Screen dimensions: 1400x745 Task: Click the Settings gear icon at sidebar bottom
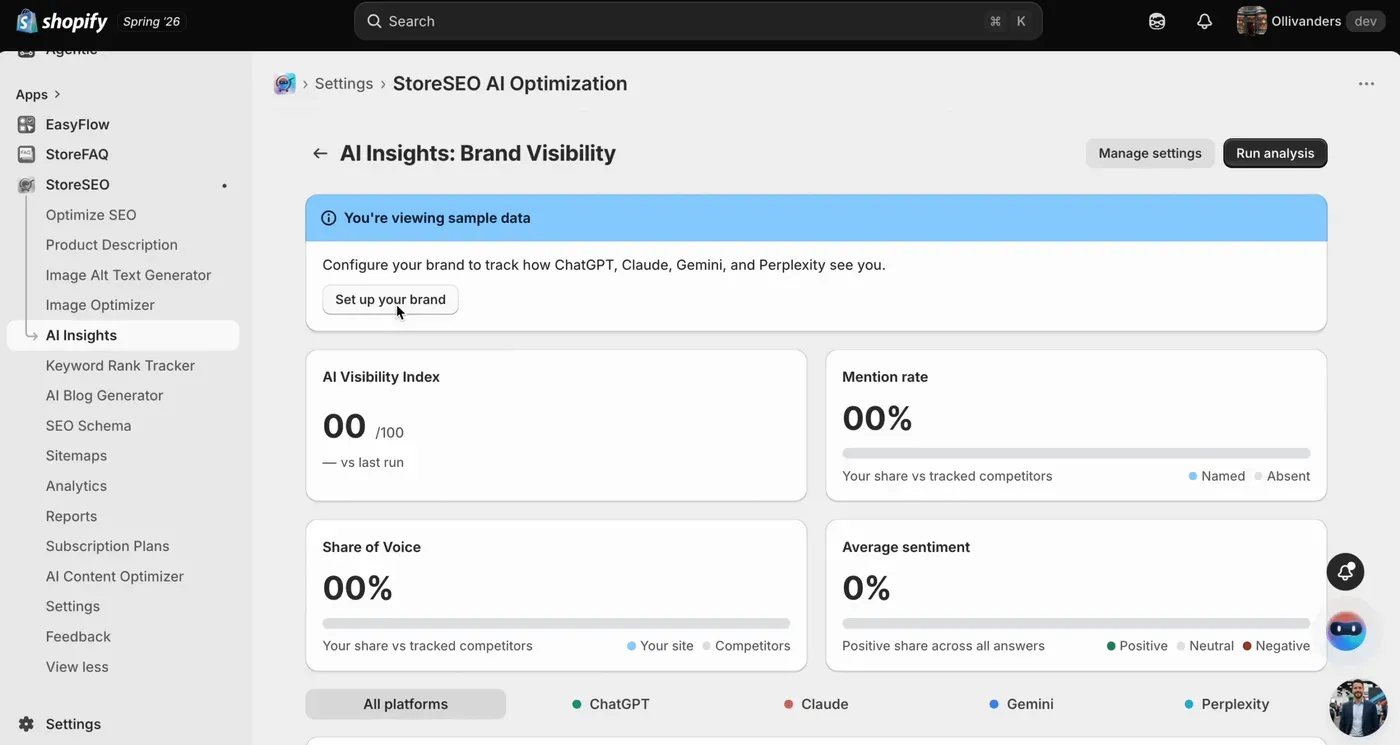click(26, 724)
